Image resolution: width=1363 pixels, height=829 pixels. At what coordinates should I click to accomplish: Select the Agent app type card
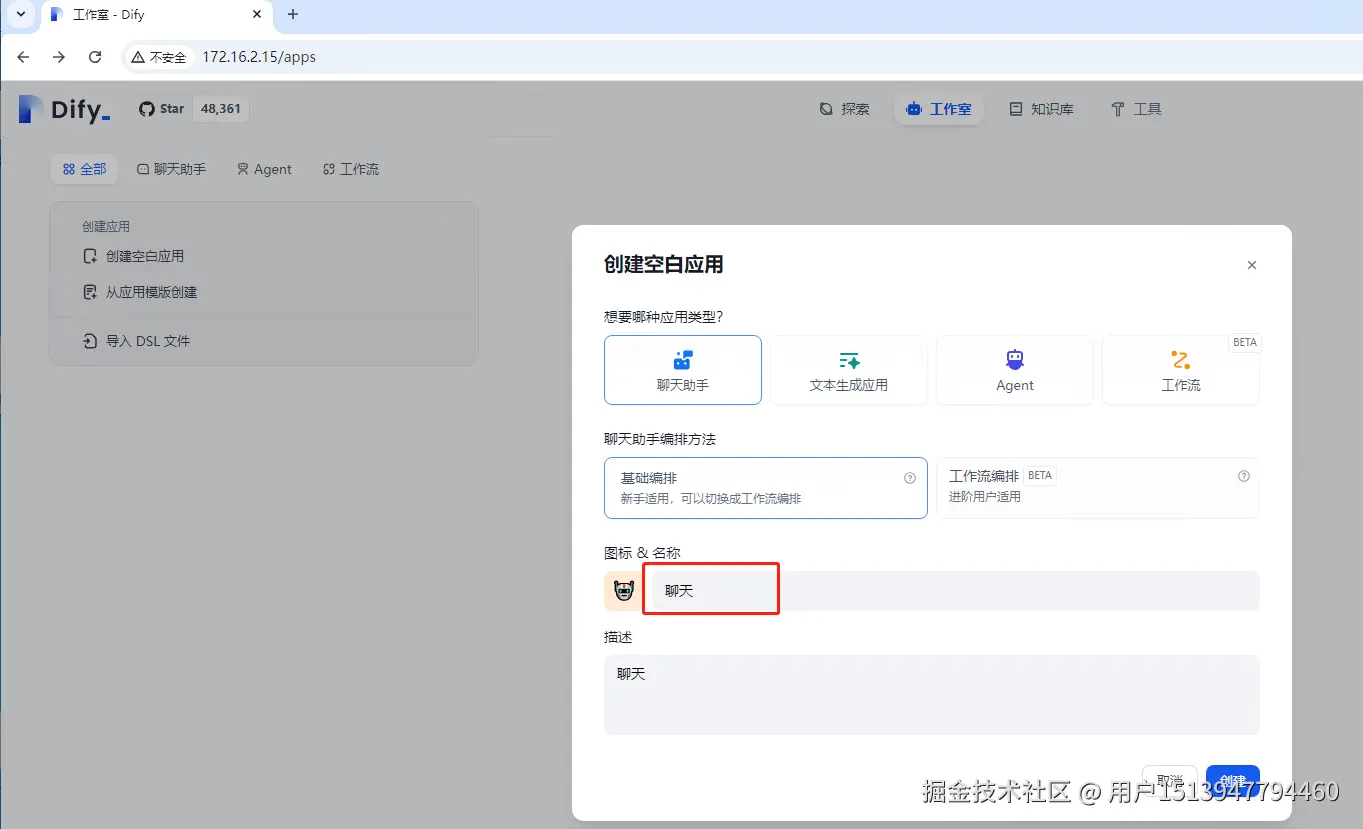[1015, 370]
